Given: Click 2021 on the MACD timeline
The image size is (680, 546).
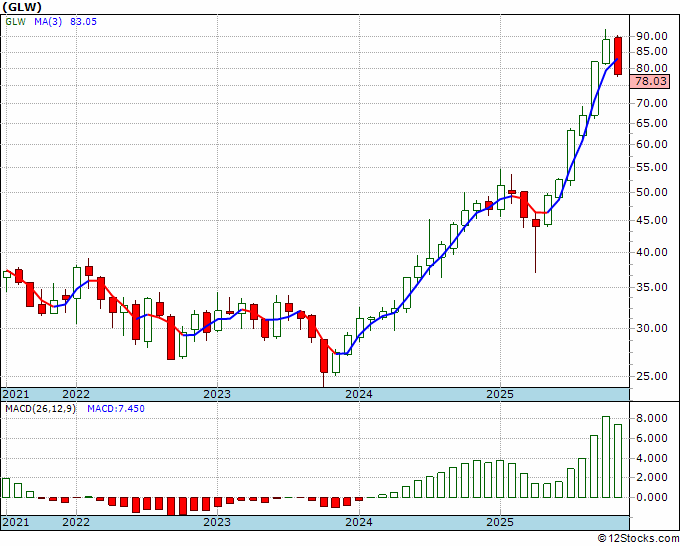Looking at the screenshot, I should click(16, 522).
